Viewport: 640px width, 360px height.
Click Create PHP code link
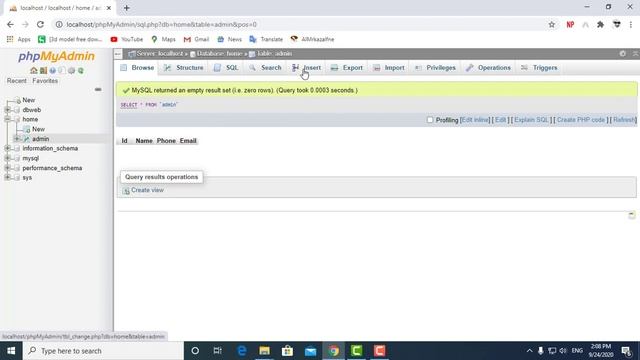(x=581, y=120)
